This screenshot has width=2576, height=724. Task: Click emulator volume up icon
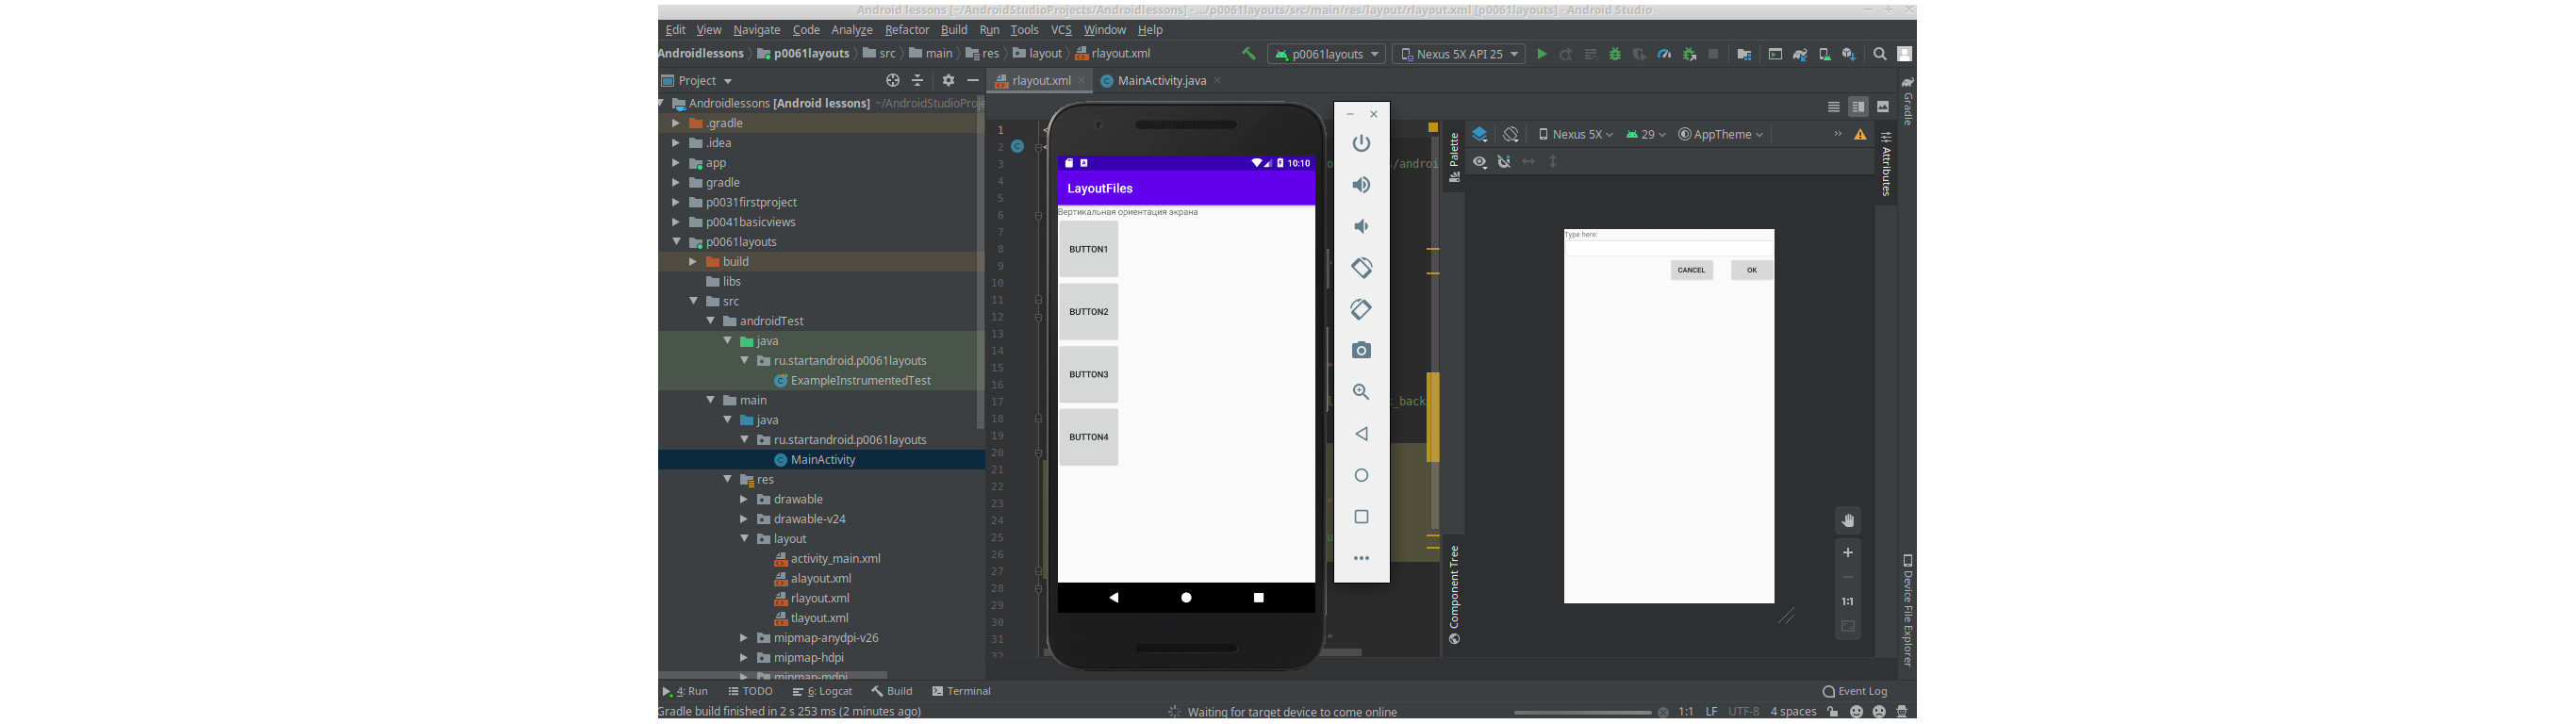click(1361, 185)
